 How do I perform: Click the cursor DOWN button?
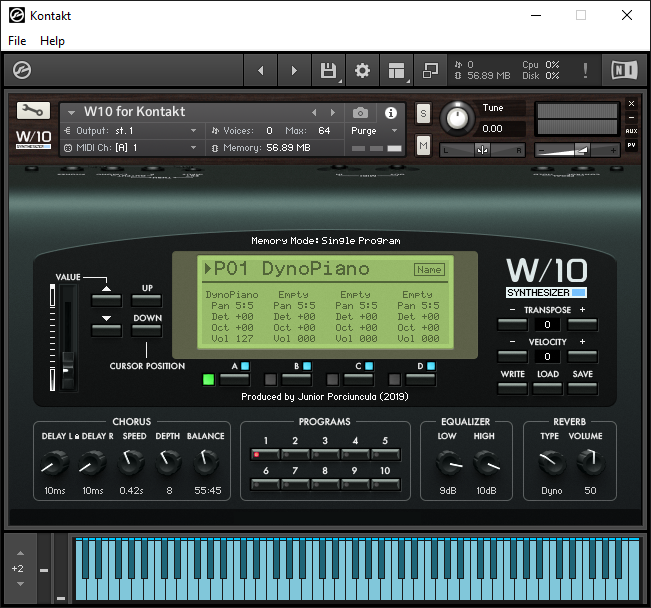coord(147,330)
